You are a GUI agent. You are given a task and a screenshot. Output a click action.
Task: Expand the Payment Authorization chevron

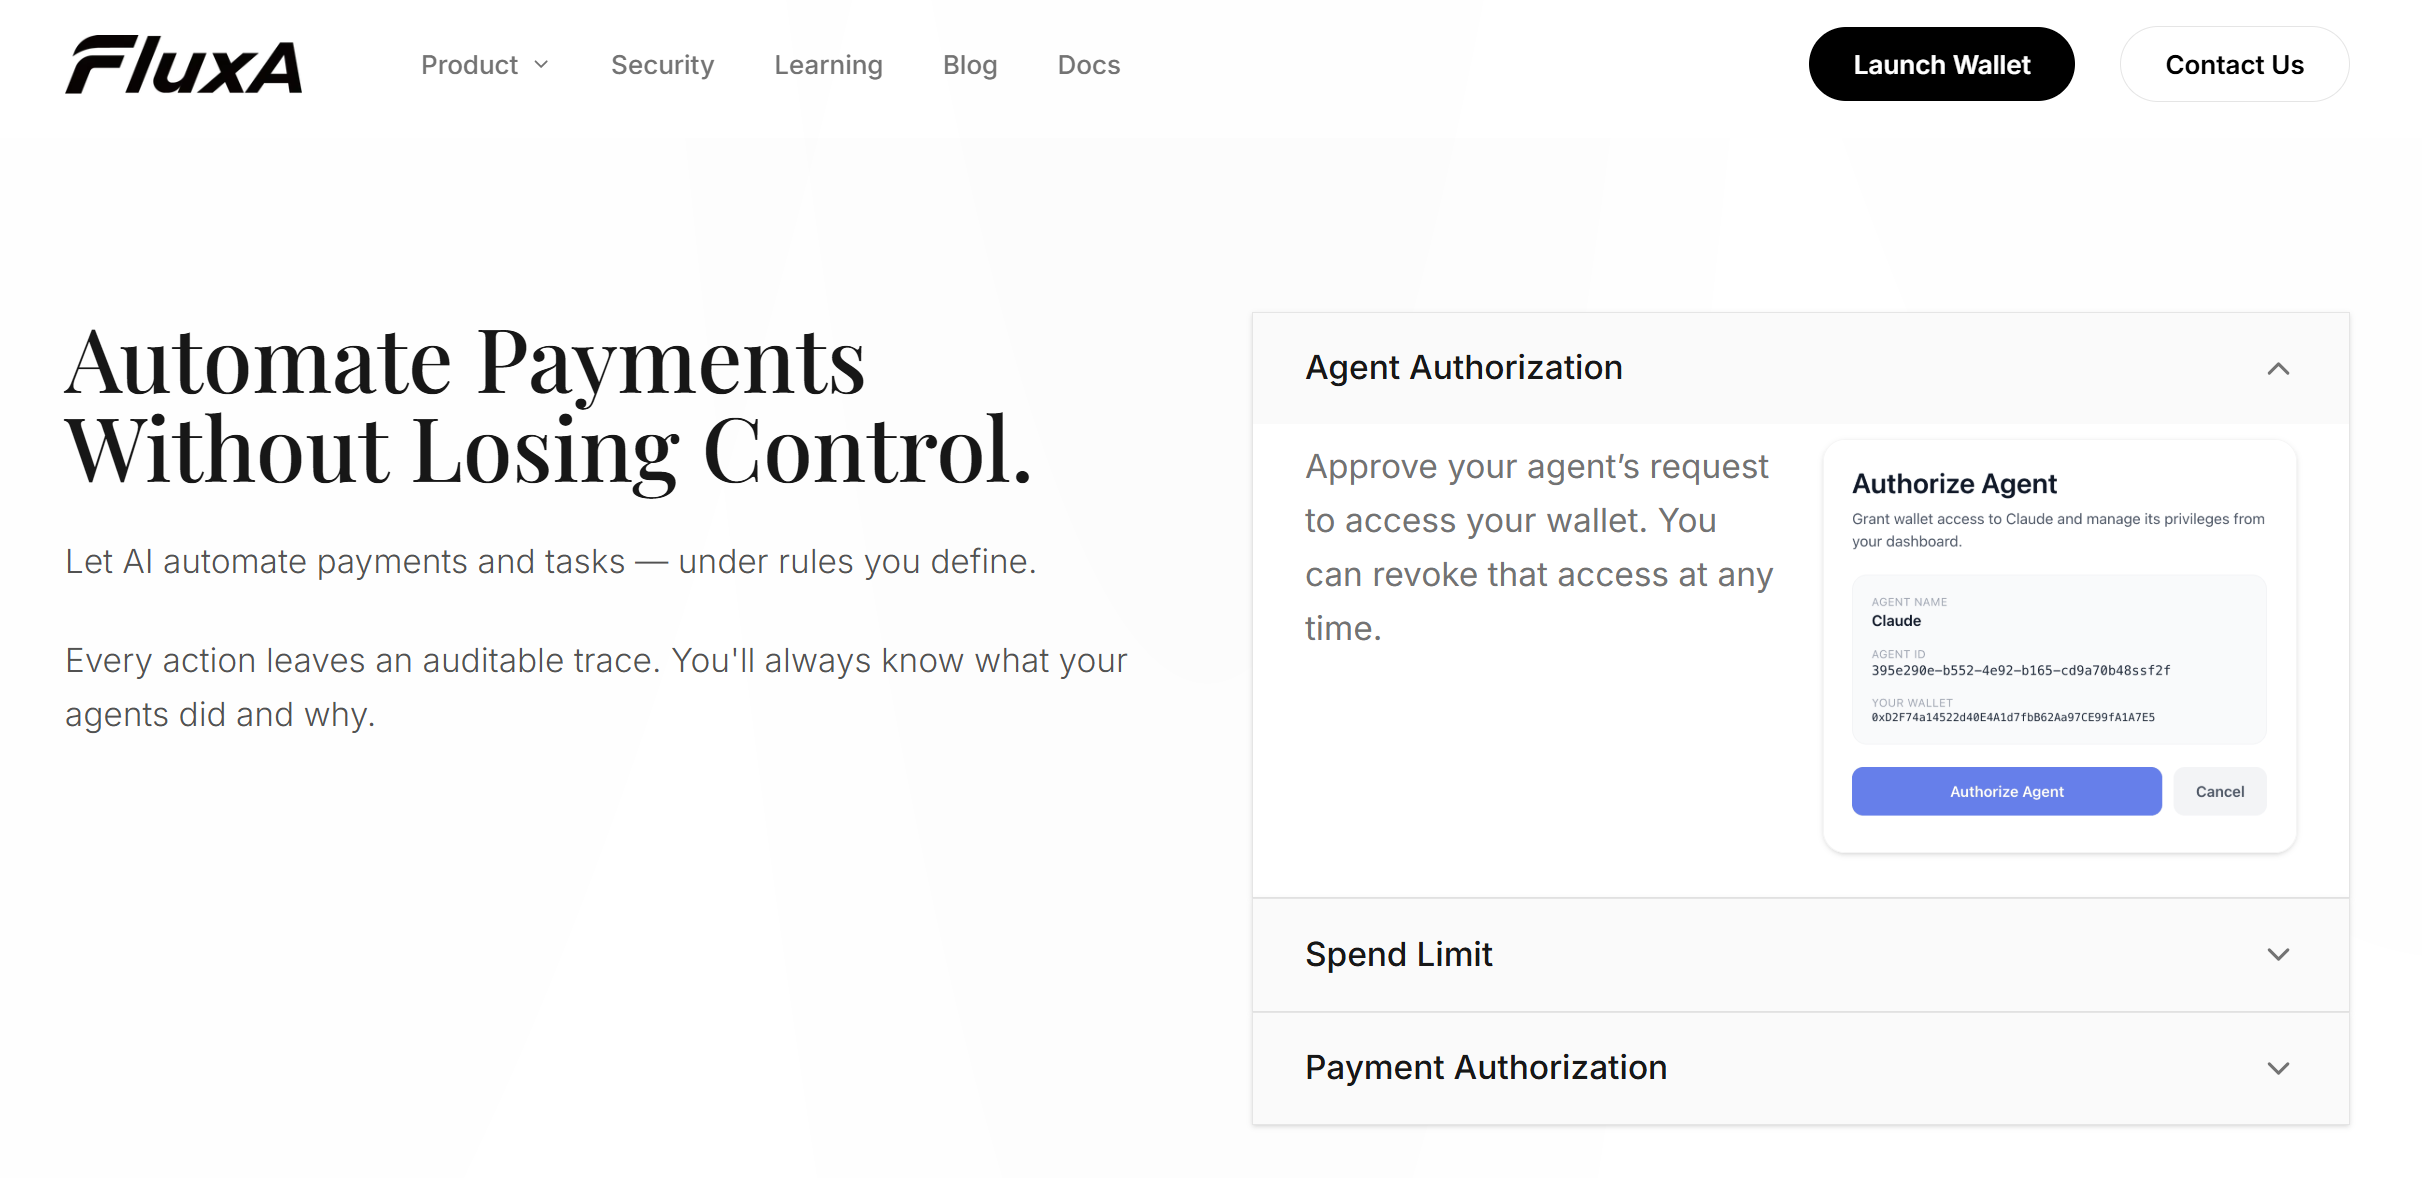click(2278, 1068)
